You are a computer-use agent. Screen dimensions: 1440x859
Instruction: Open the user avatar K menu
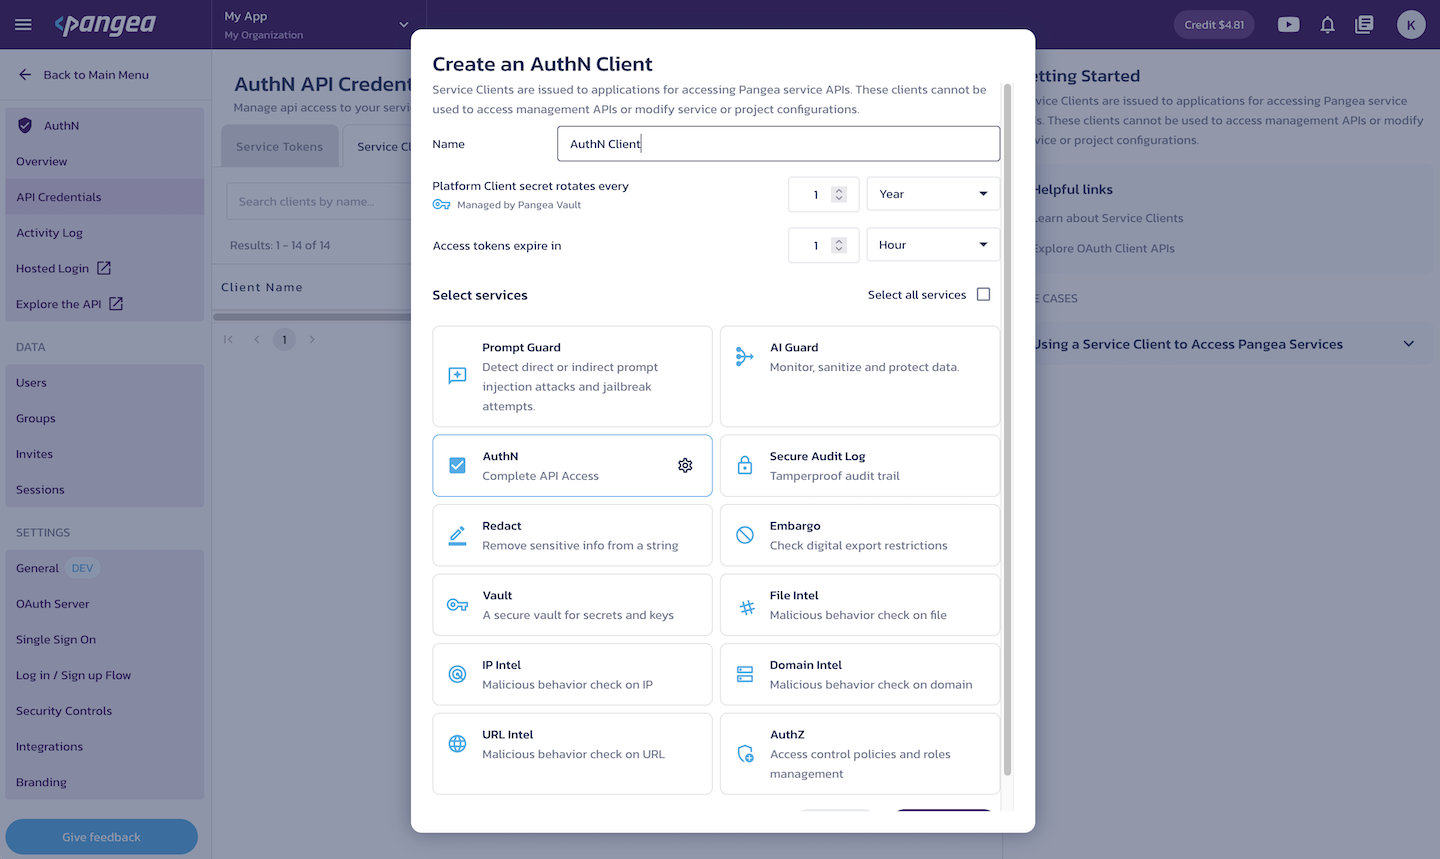tap(1411, 25)
